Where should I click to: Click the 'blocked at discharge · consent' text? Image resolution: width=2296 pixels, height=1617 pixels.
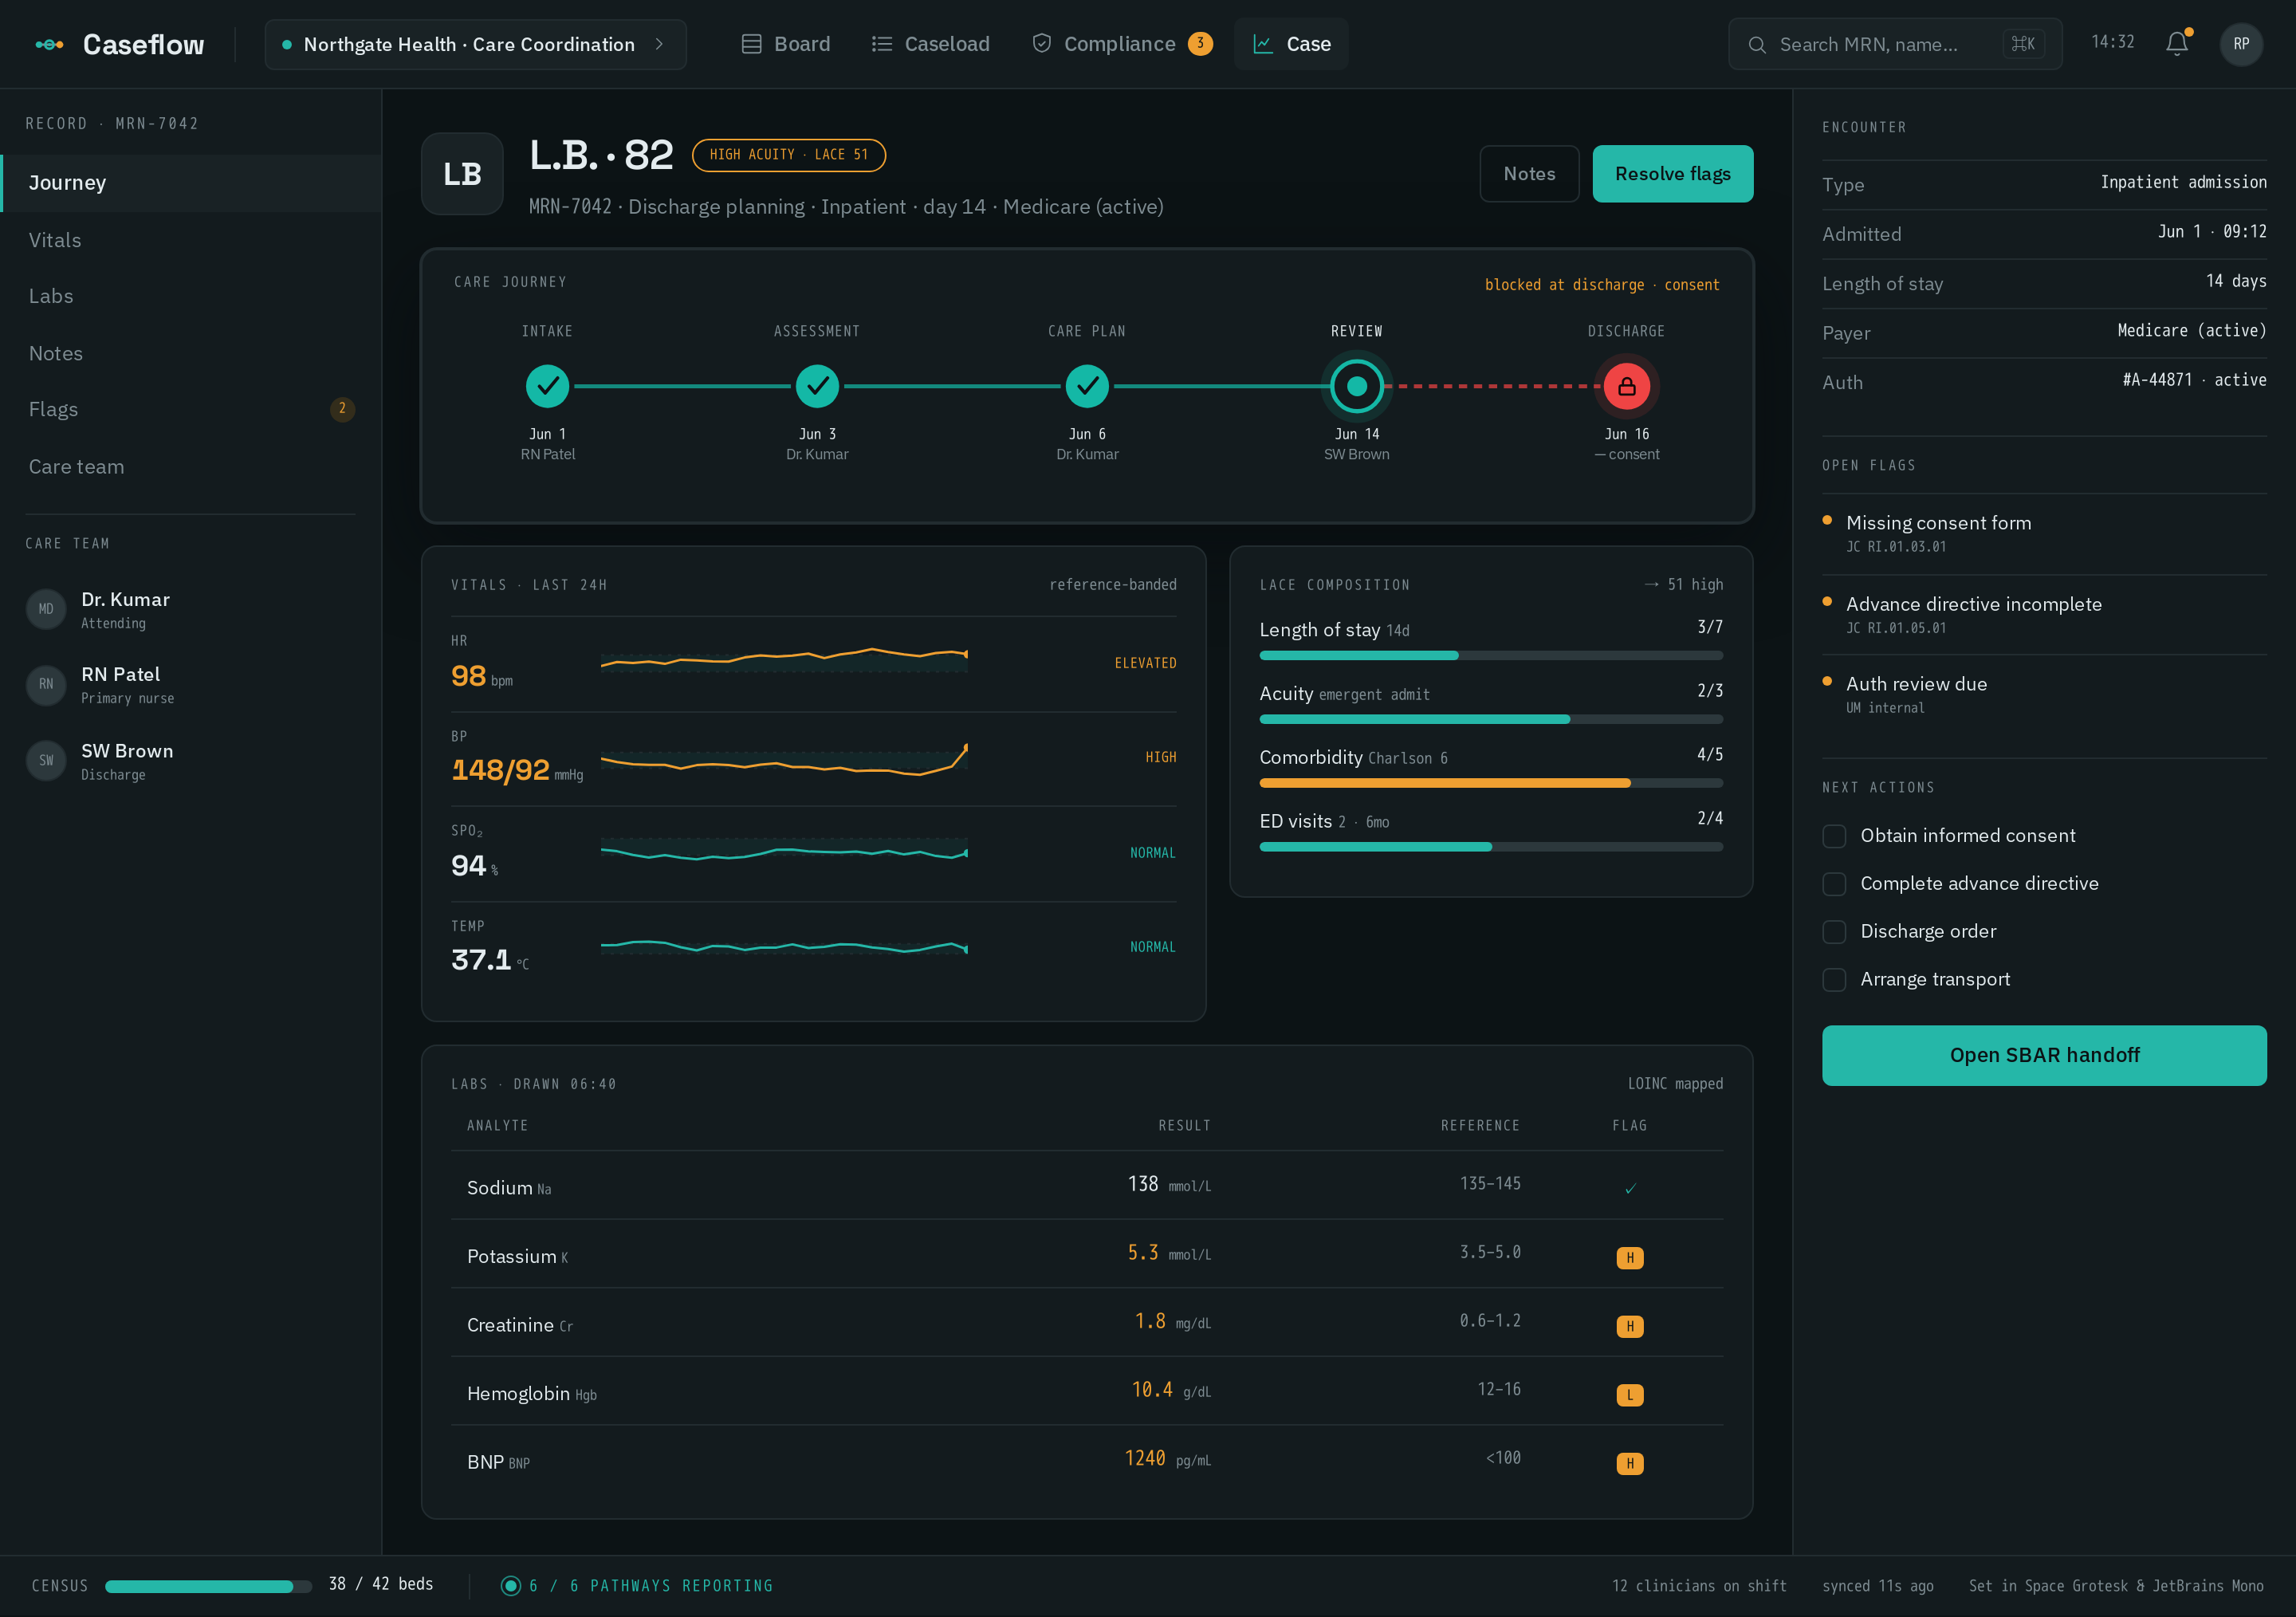(x=1602, y=285)
